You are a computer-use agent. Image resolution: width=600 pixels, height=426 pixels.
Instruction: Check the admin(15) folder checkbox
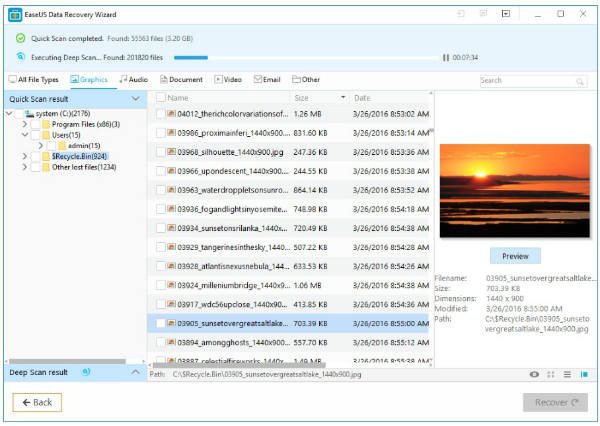[51, 145]
